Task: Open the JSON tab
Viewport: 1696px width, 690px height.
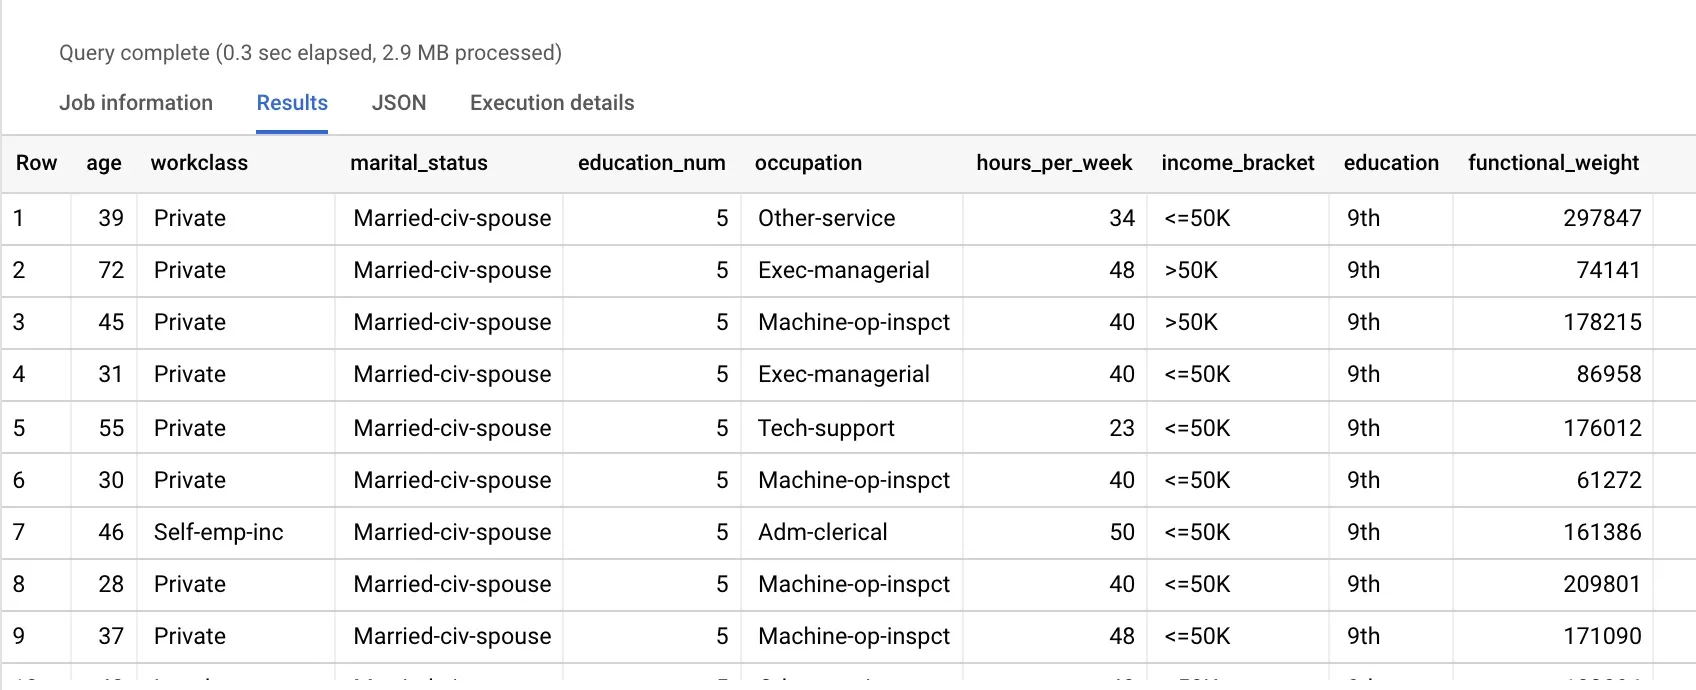Action: click(x=399, y=103)
